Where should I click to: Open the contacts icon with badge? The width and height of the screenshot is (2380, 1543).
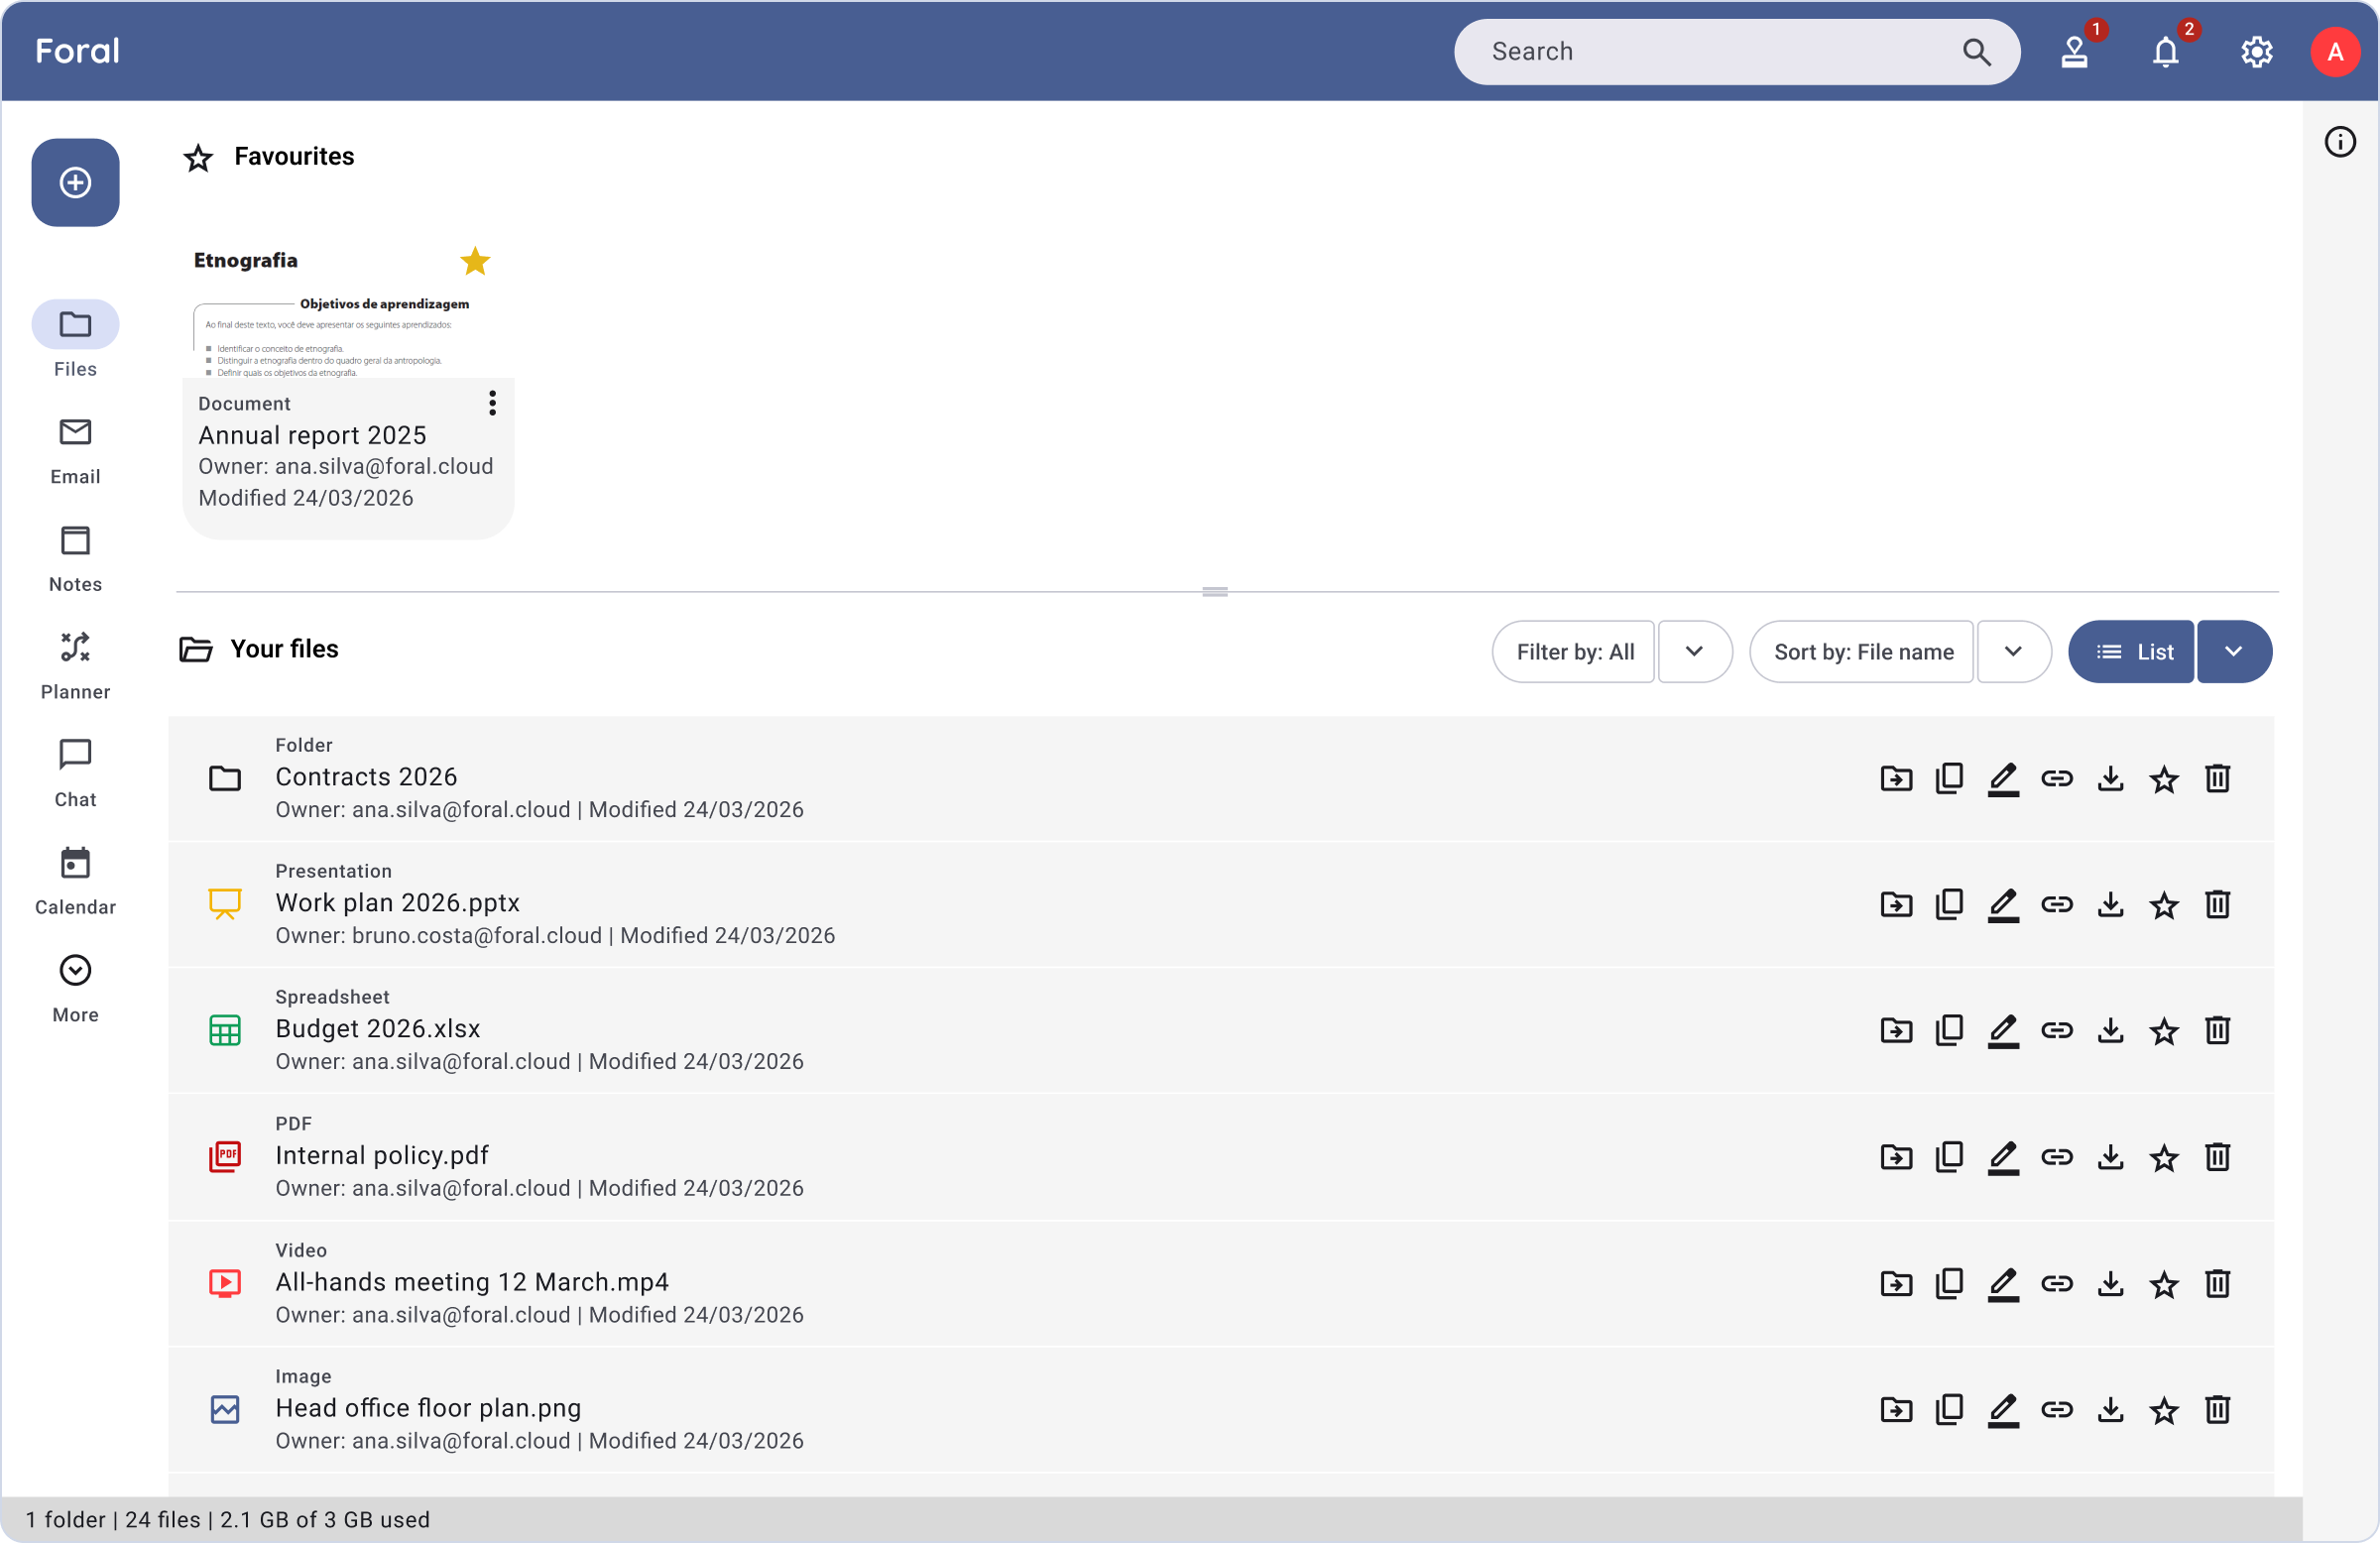click(2075, 51)
